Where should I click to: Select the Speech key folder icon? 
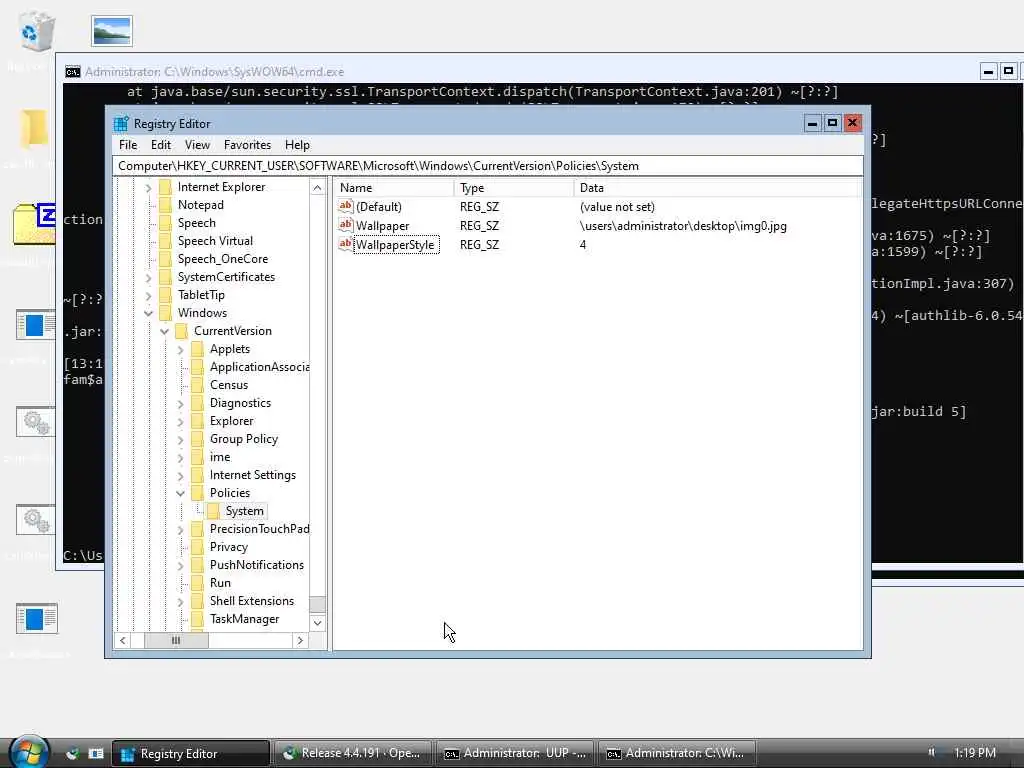165,223
